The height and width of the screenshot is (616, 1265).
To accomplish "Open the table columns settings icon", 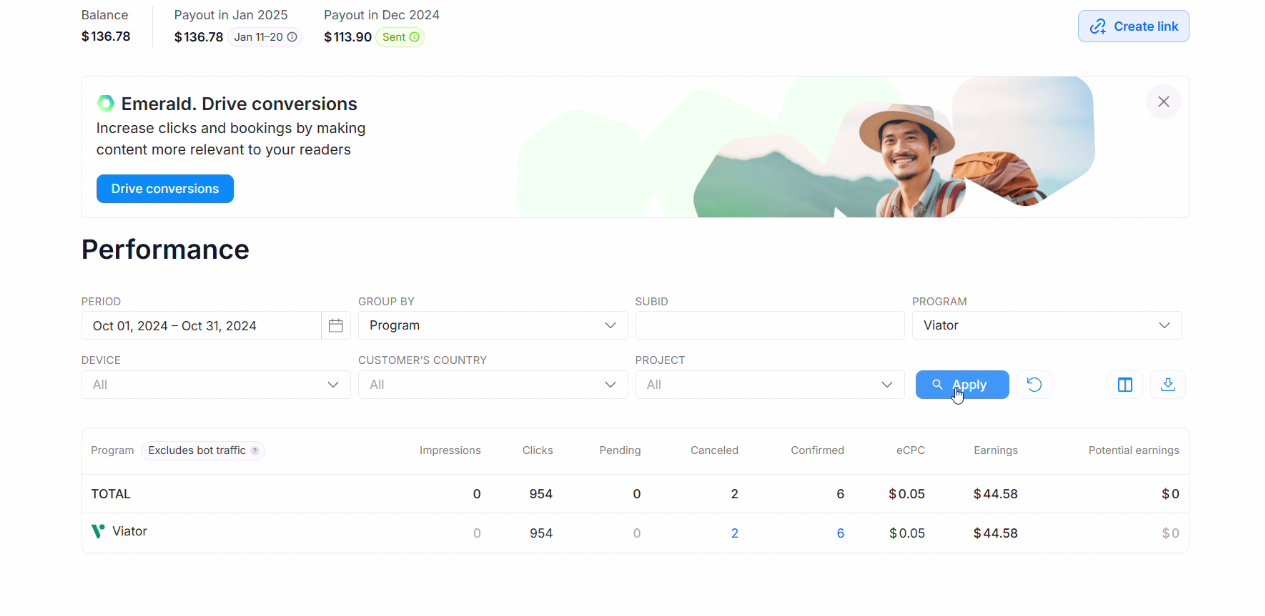I will click(1125, 385).
